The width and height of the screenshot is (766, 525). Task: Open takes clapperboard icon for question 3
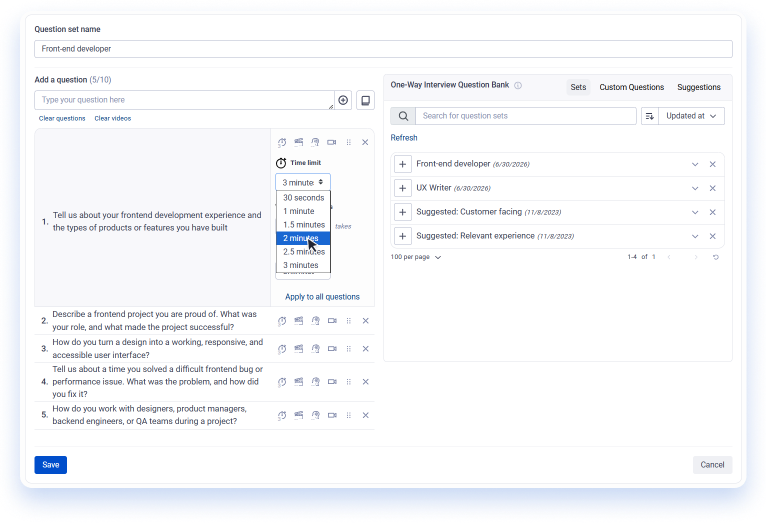pos(298,348)
